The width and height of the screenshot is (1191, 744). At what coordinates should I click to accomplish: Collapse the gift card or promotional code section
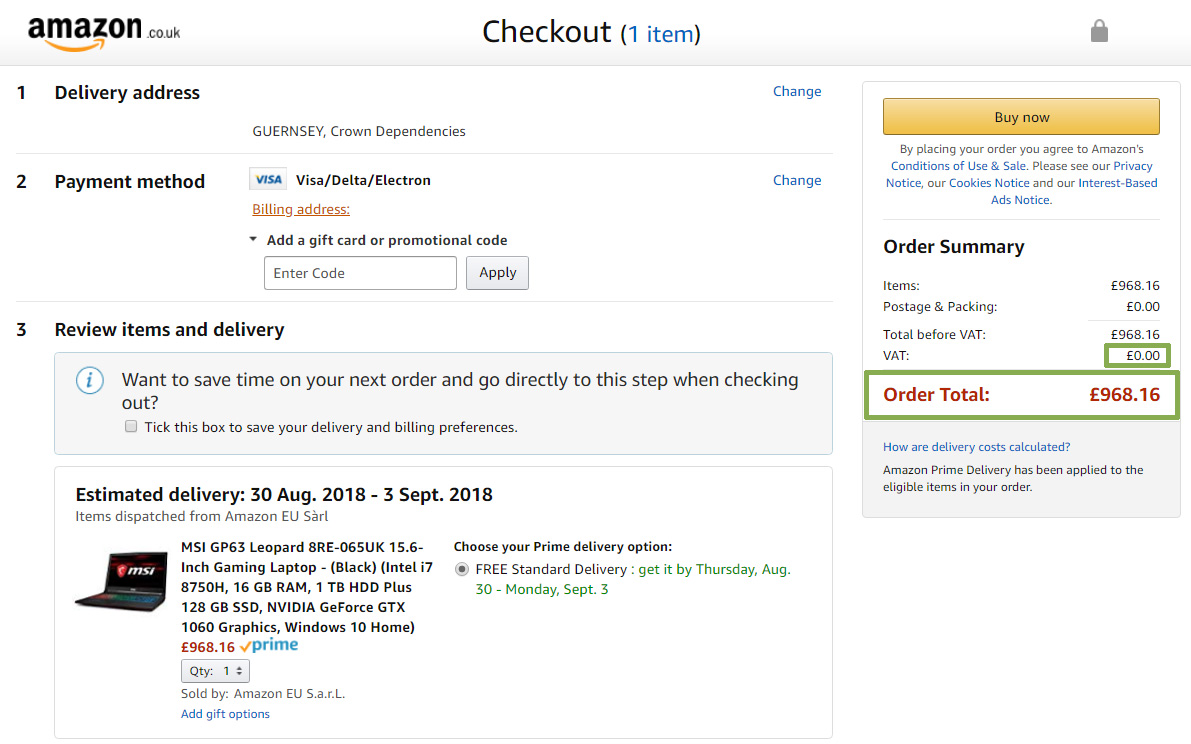[253, 239]
